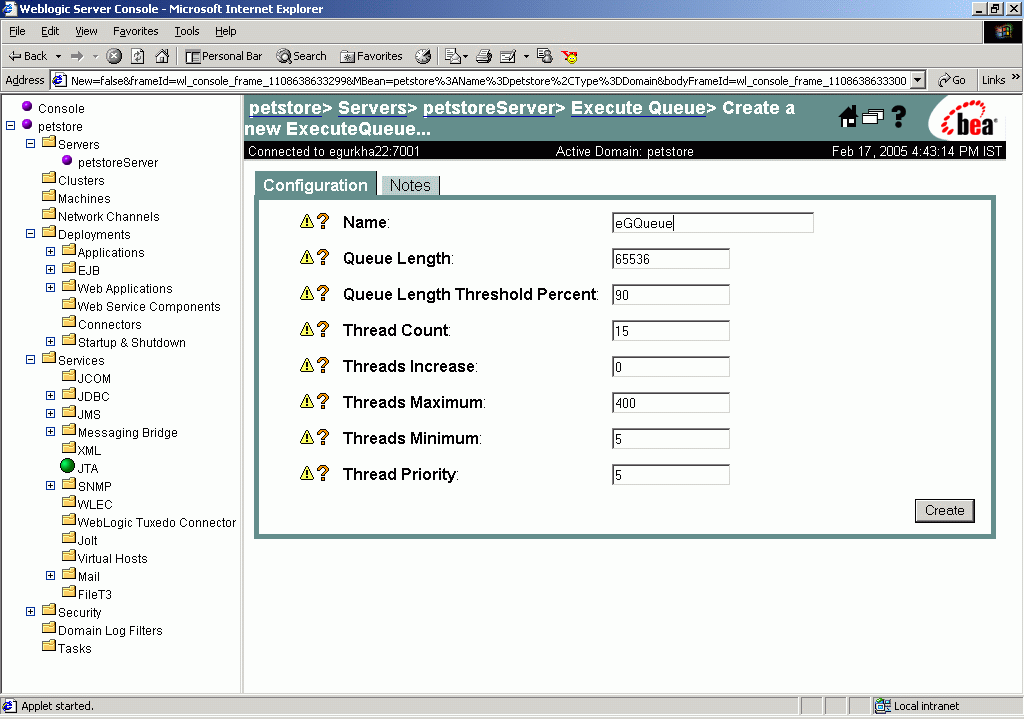This screenshot has width=1024, height=719.
Task: Click warning icon beside Threads Maximum
Action: (x=307, y=401)
